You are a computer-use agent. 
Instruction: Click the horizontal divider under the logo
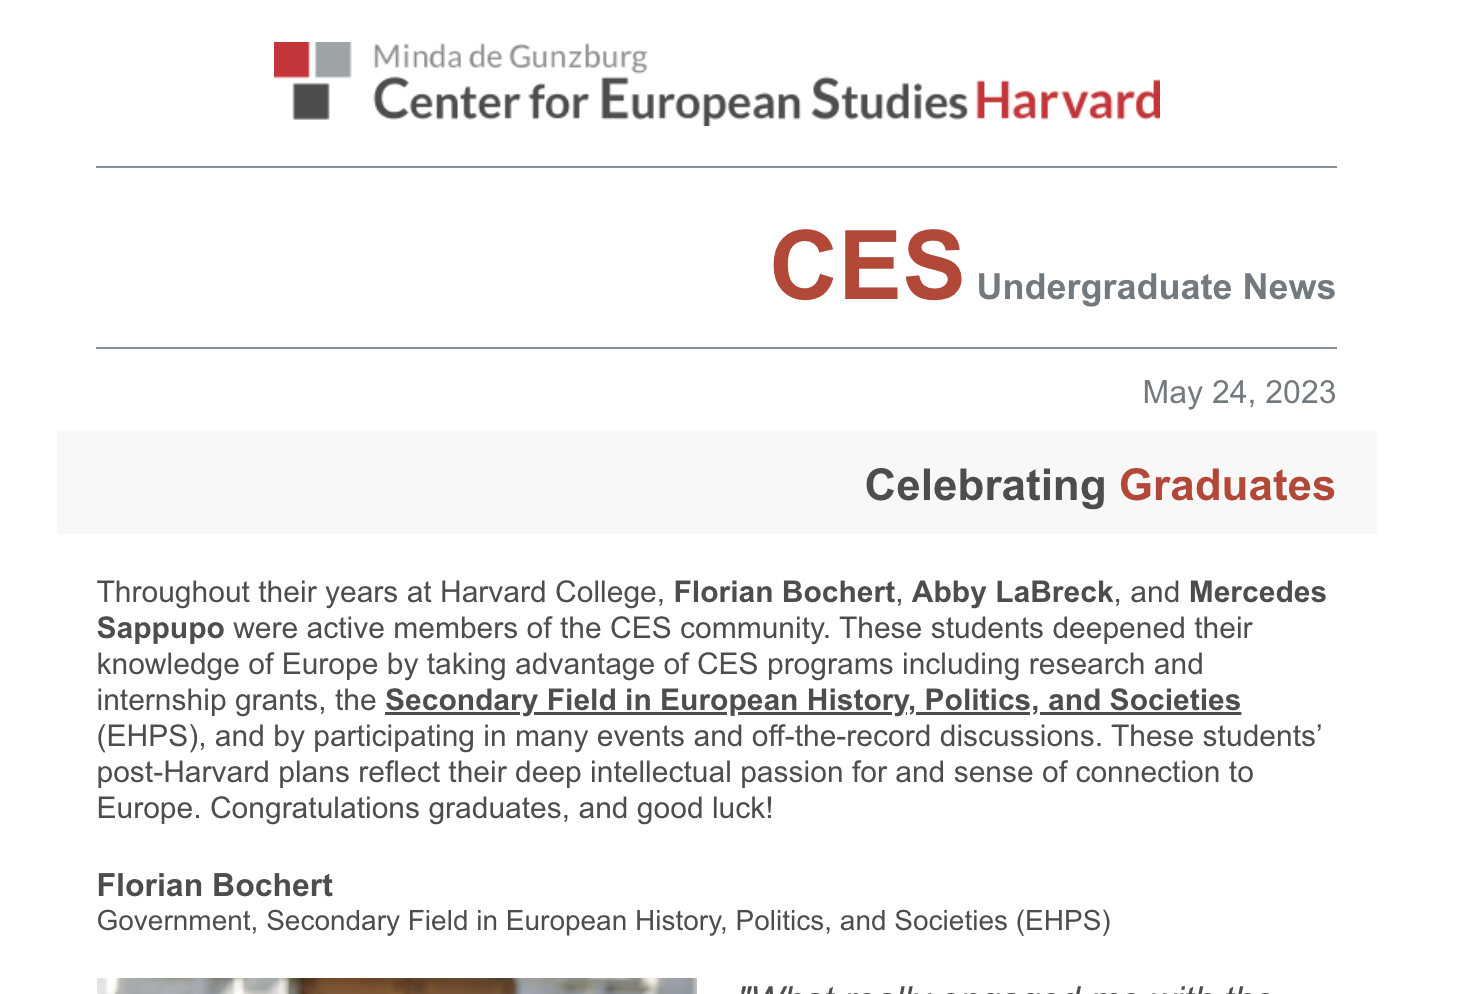tap(716, 167)
